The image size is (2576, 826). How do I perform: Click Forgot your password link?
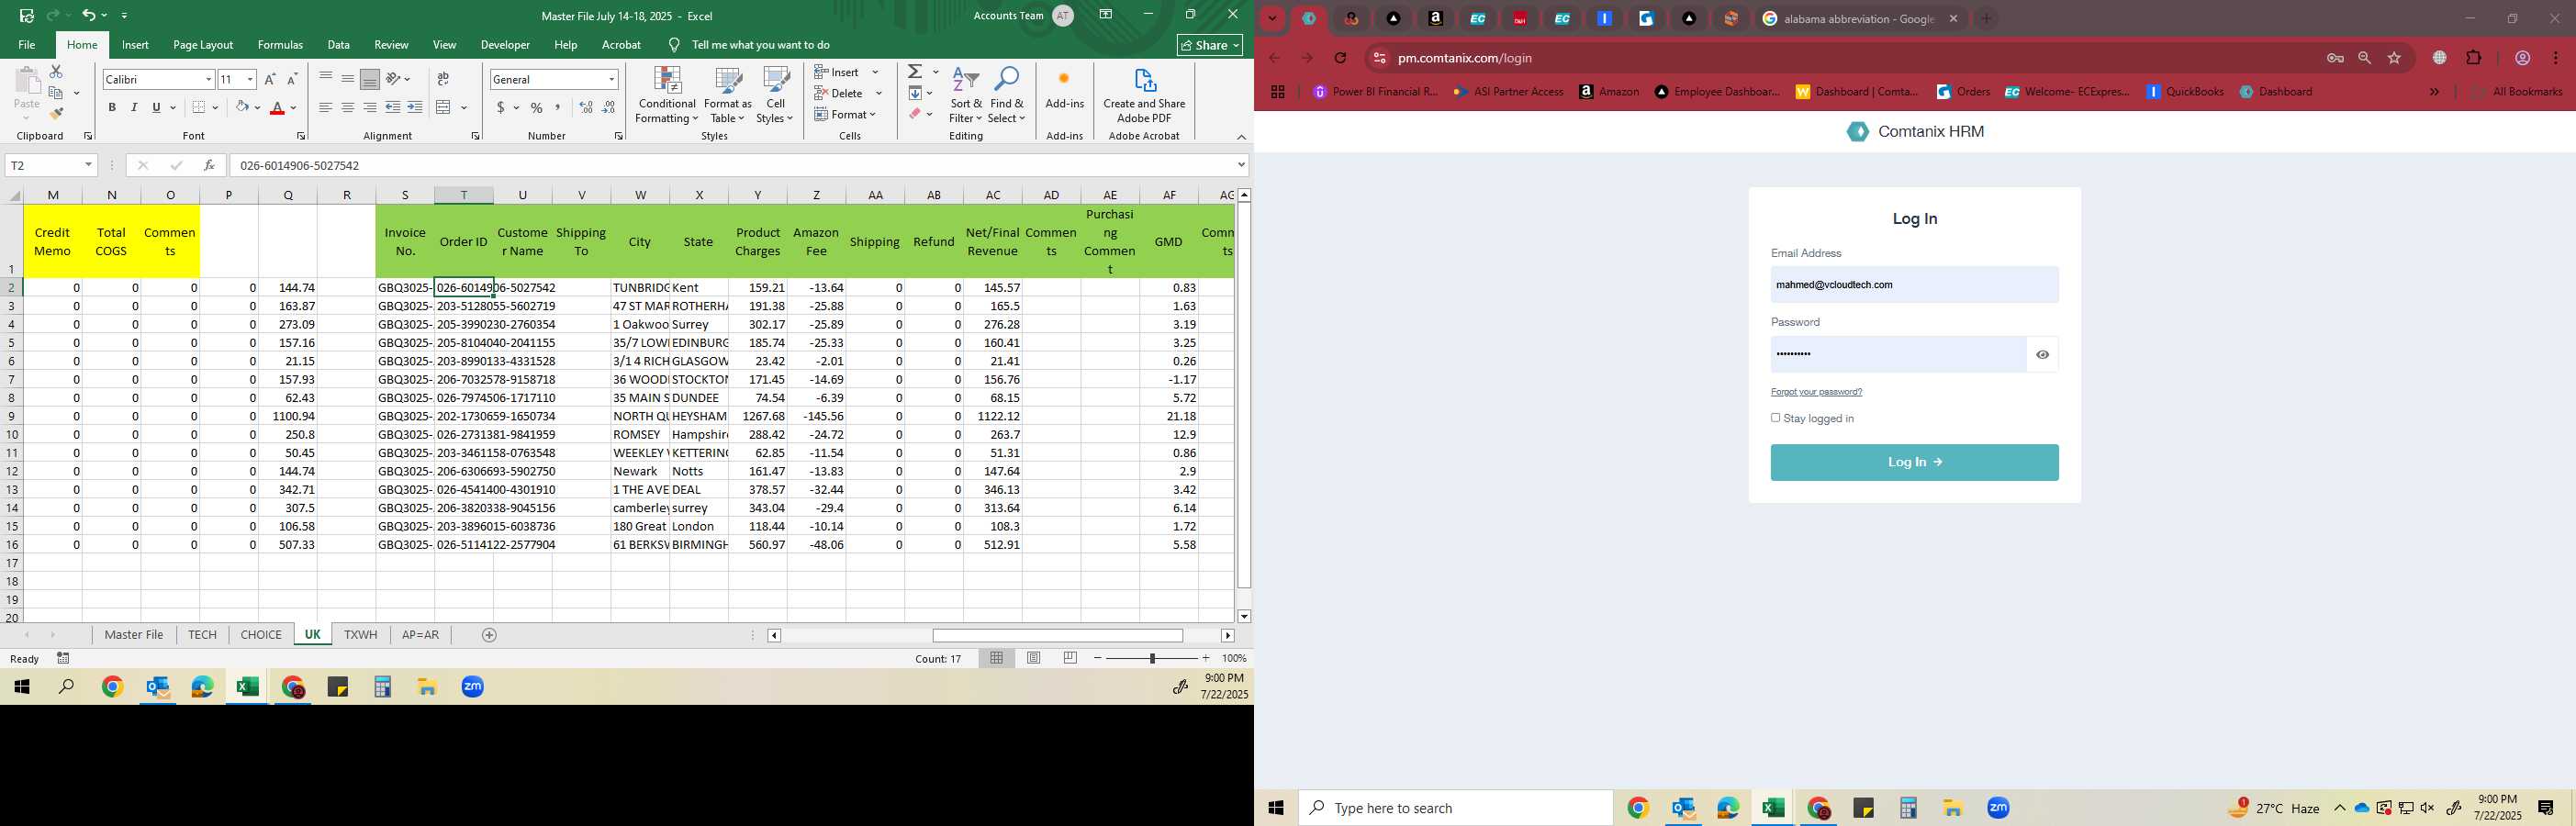pyautogui.click(x=1816, y=392)
